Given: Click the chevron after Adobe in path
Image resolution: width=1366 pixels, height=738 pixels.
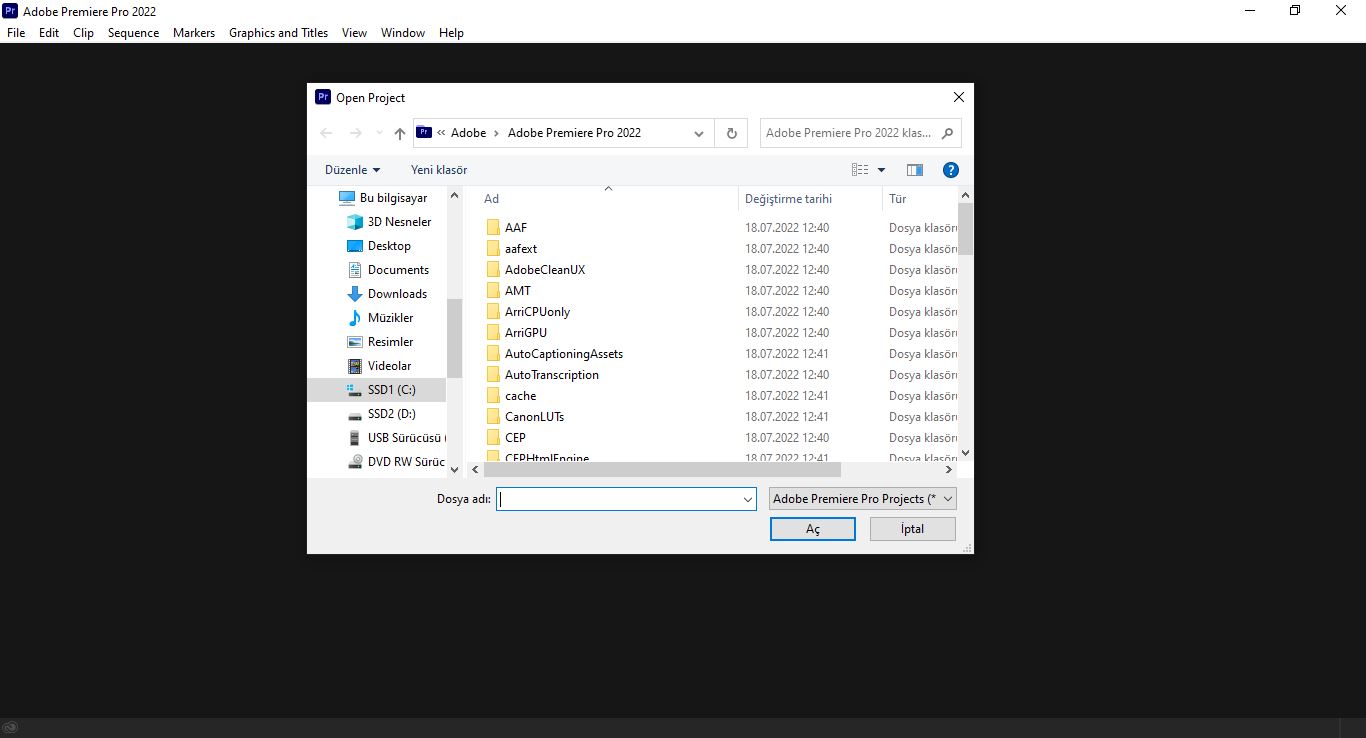Looking at the screenshot, I should point(497,133).
